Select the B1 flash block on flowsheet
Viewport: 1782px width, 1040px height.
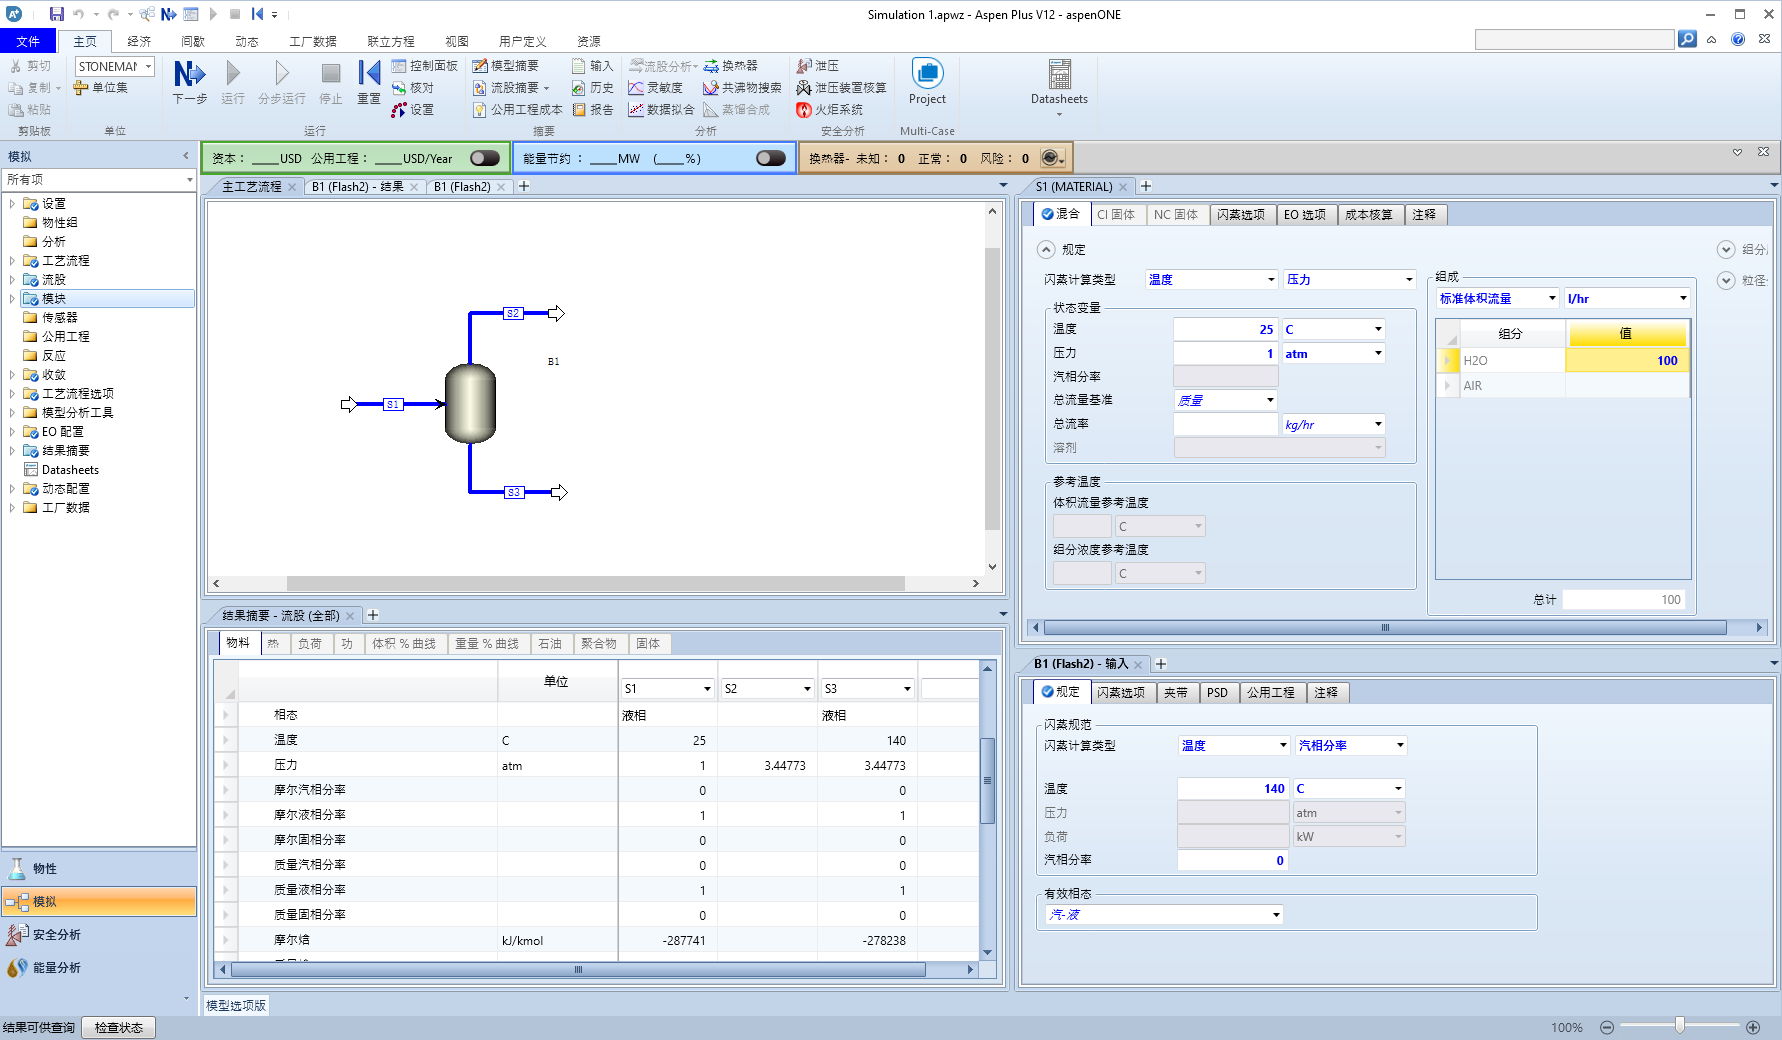470,403
